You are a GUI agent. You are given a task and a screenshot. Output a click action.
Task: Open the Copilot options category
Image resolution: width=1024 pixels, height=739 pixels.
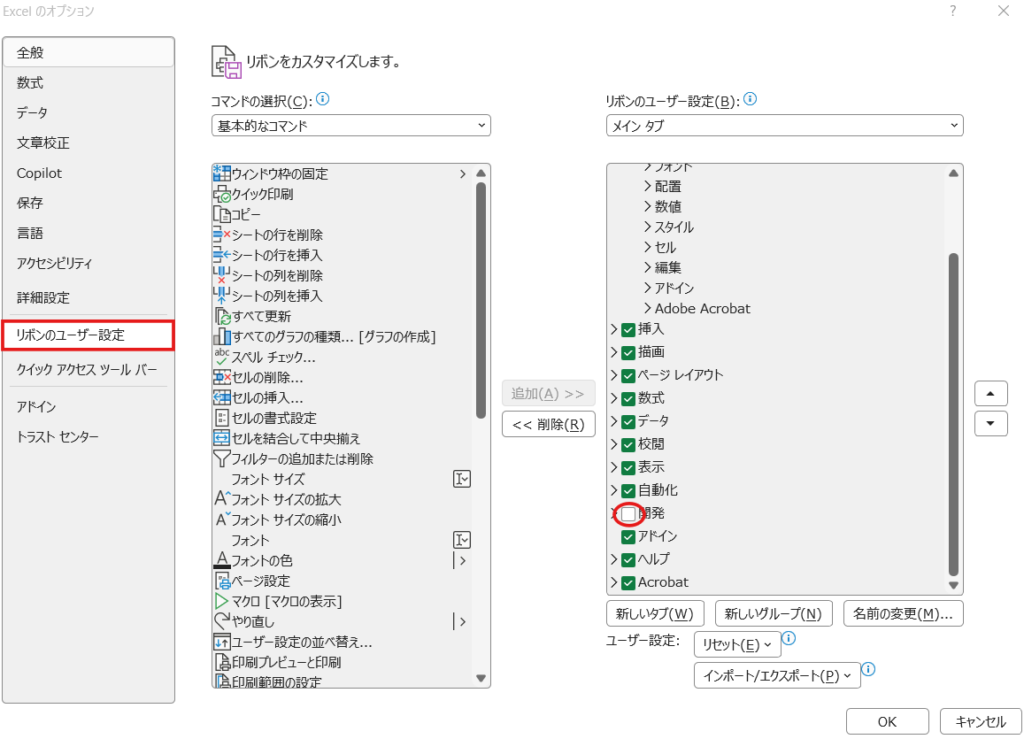point(89,173)
